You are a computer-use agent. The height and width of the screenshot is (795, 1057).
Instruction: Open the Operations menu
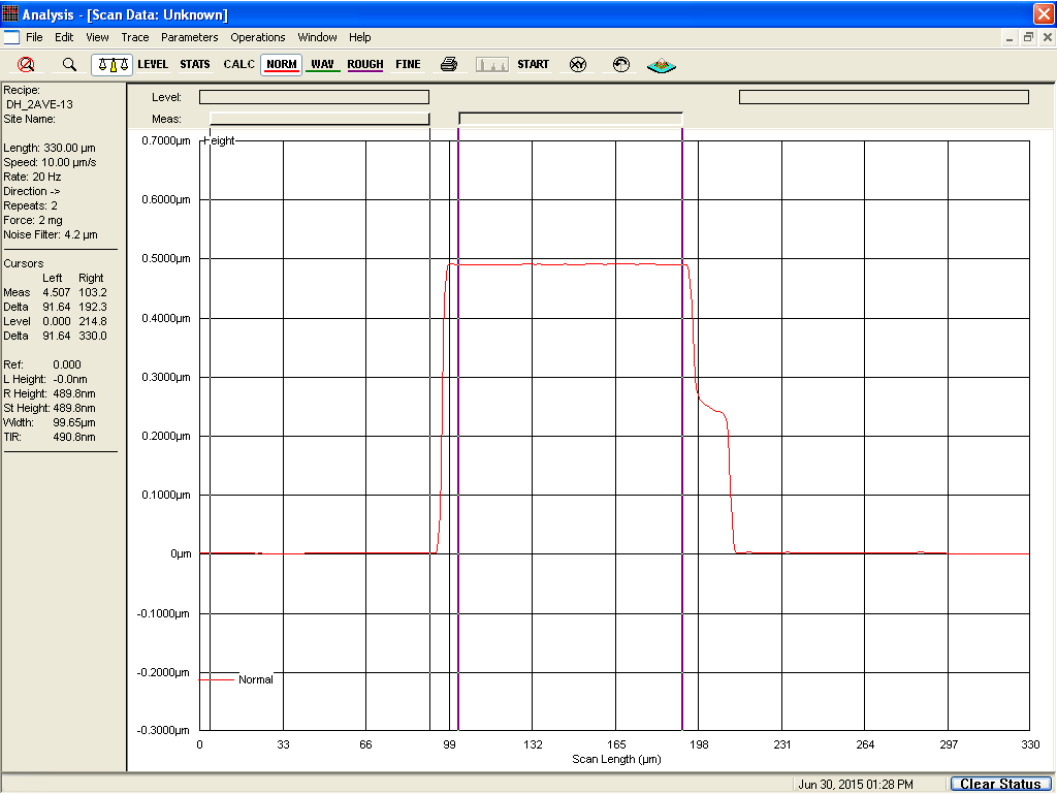click(257, 37)
